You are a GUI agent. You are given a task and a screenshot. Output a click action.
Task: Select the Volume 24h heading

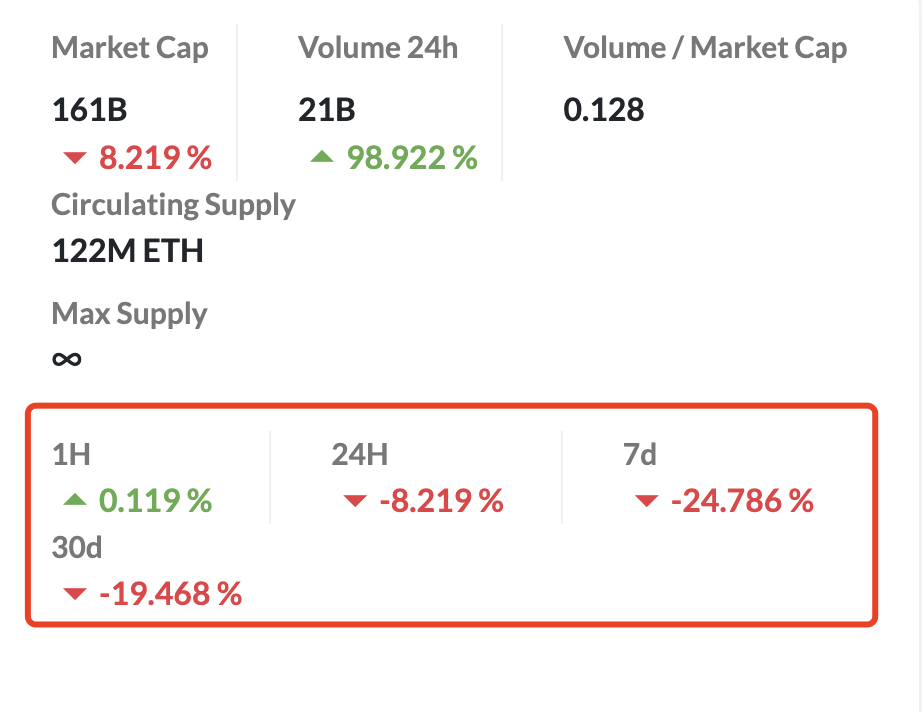(378, 48)
